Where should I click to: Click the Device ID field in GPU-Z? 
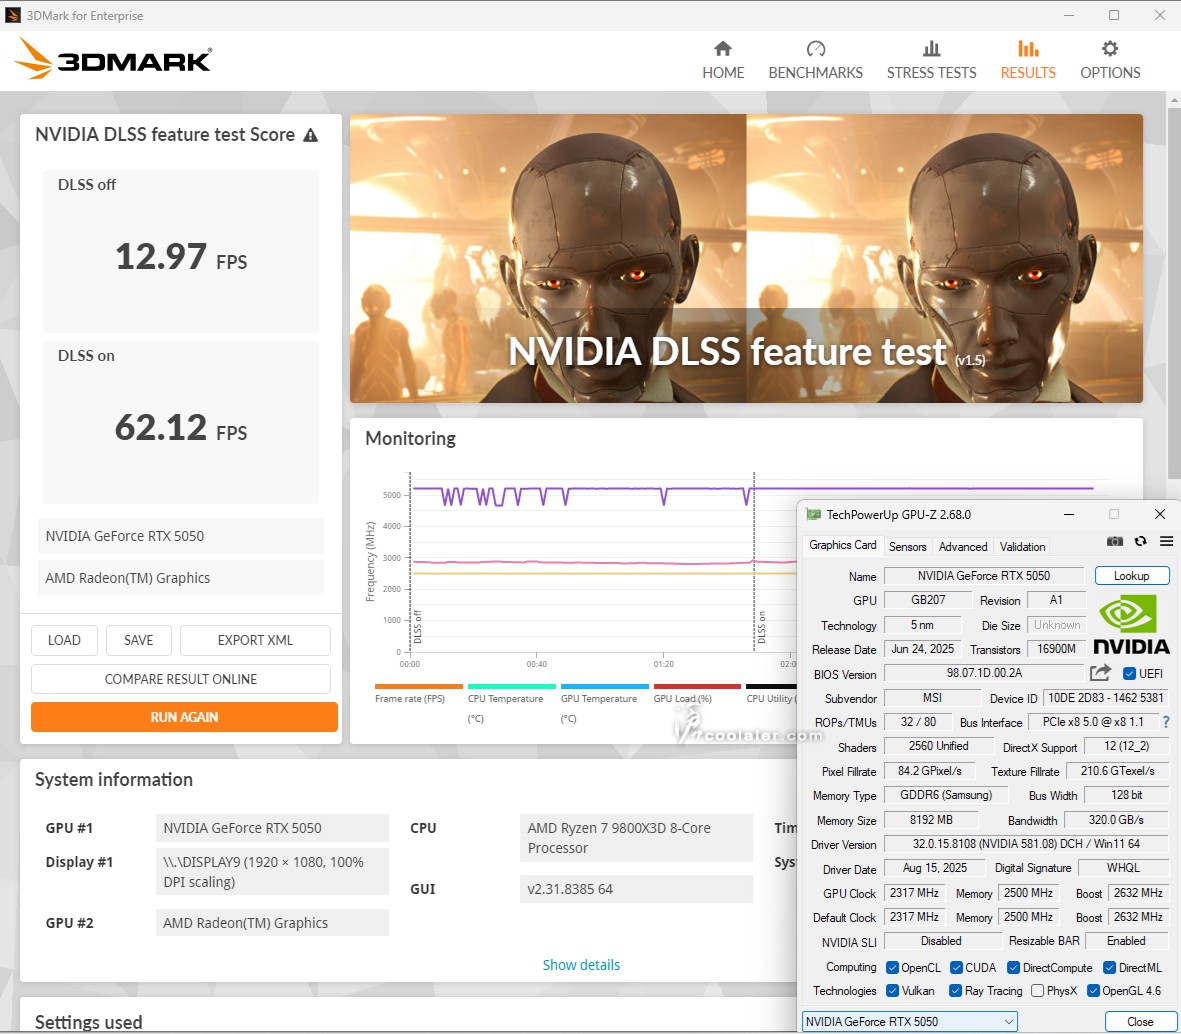[1106, 698]
